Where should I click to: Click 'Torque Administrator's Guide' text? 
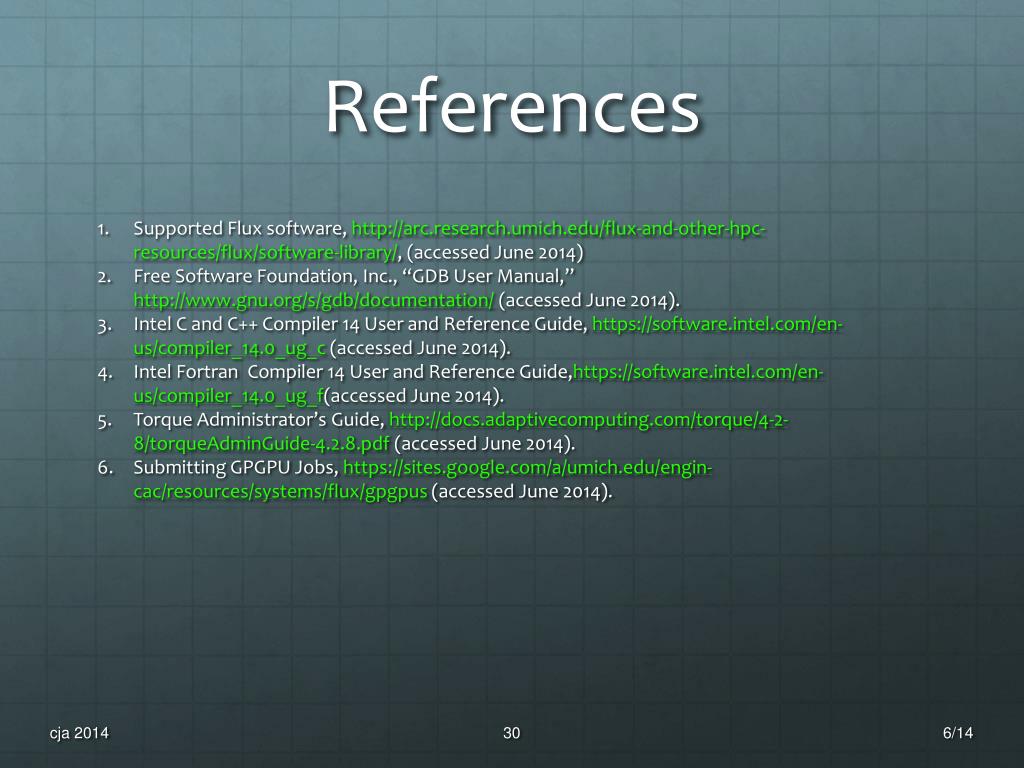pos(258,420)
